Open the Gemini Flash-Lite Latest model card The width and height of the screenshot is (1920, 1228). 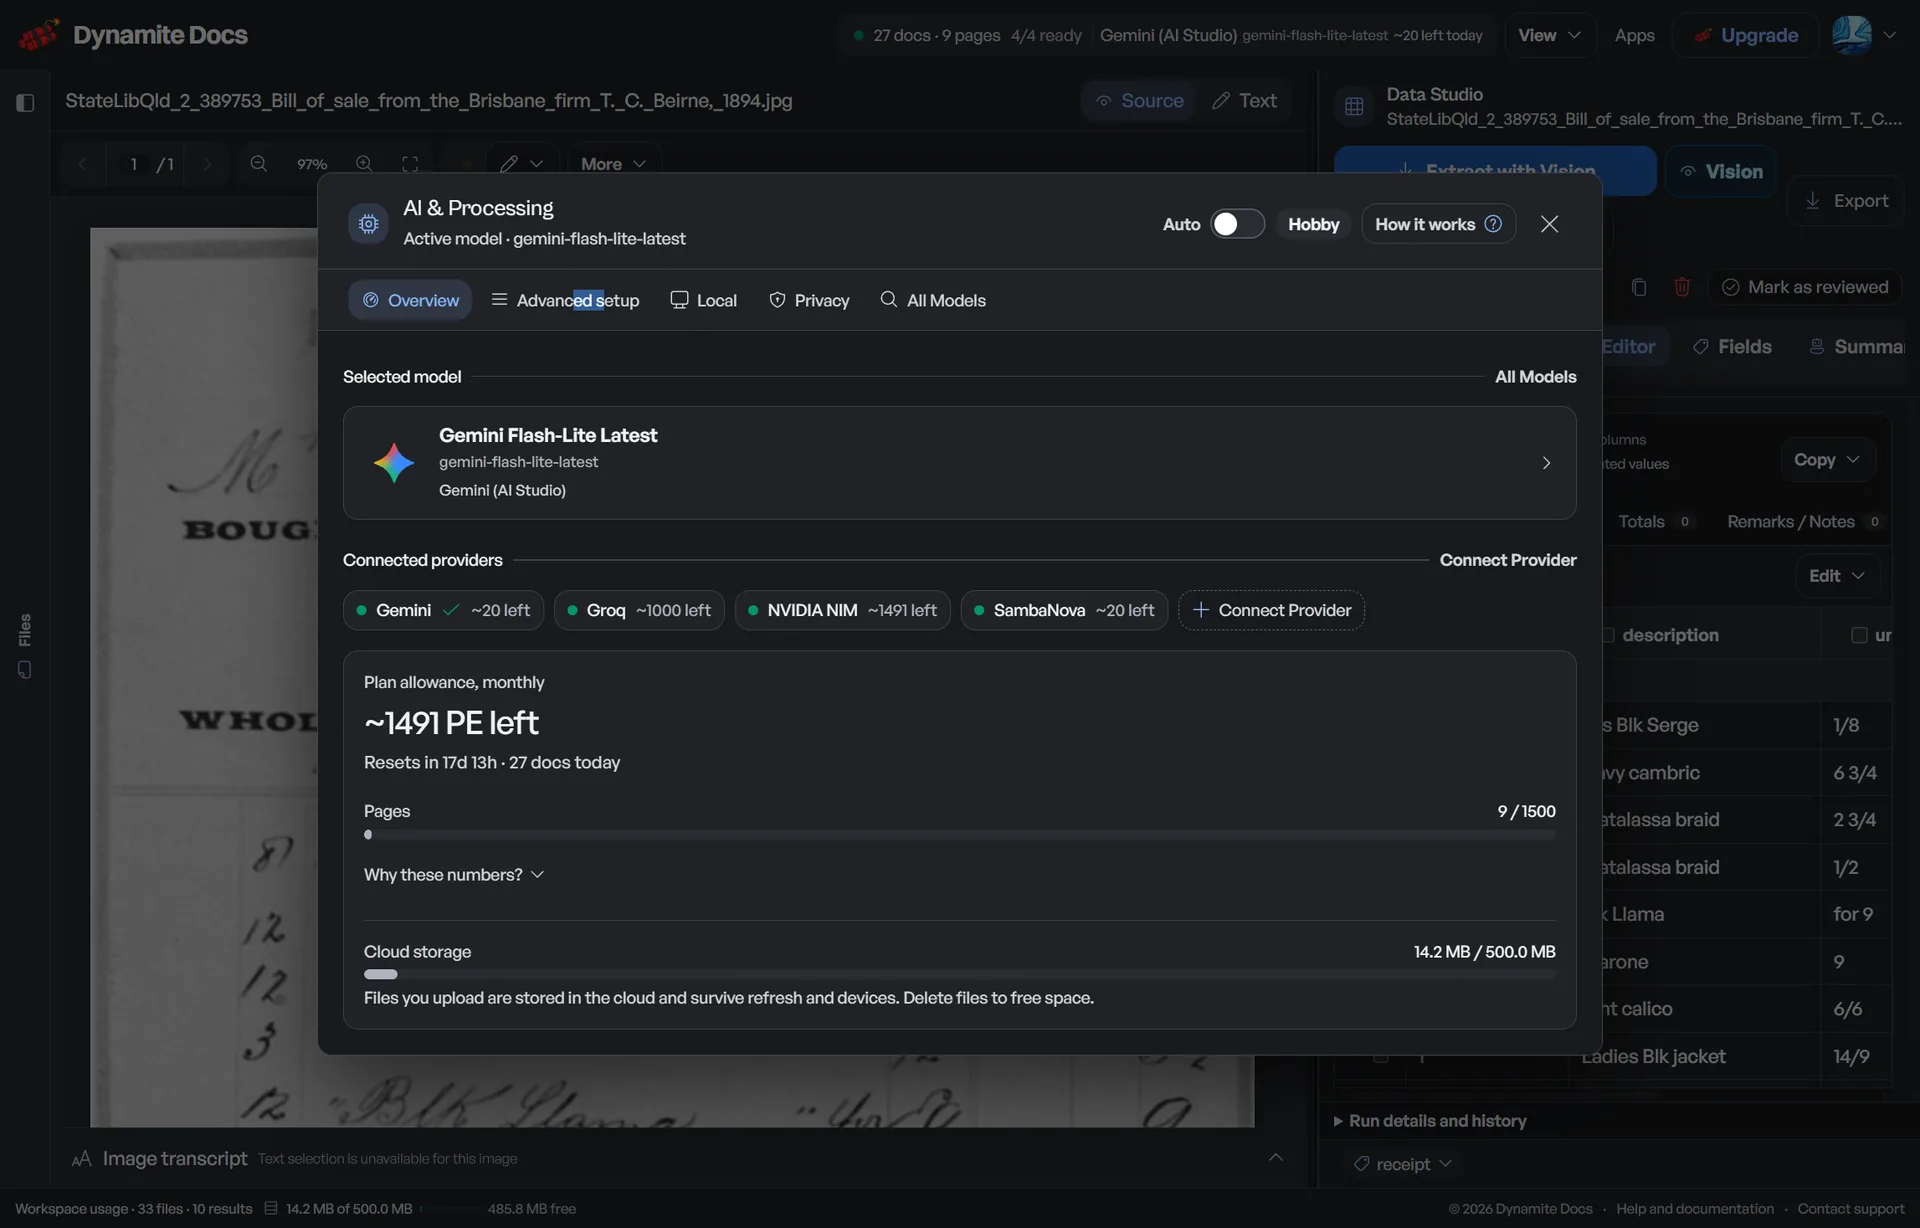[959, 463]
